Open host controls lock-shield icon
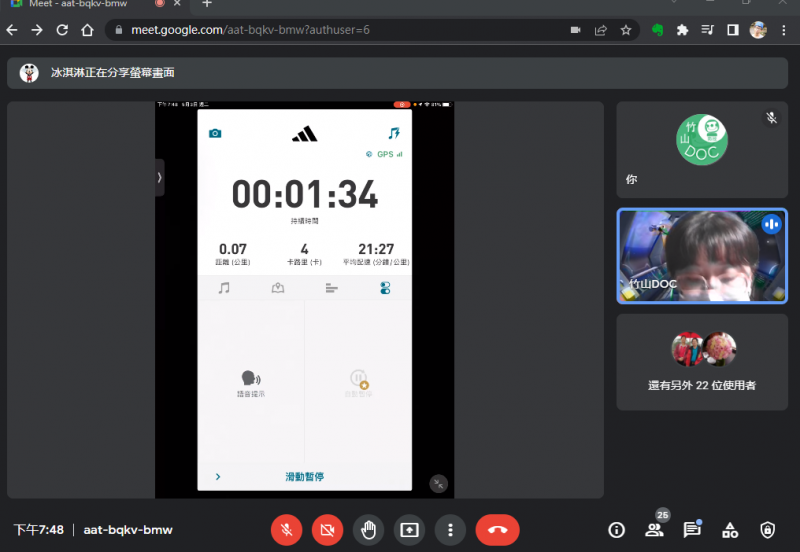 tap(767, 530)
